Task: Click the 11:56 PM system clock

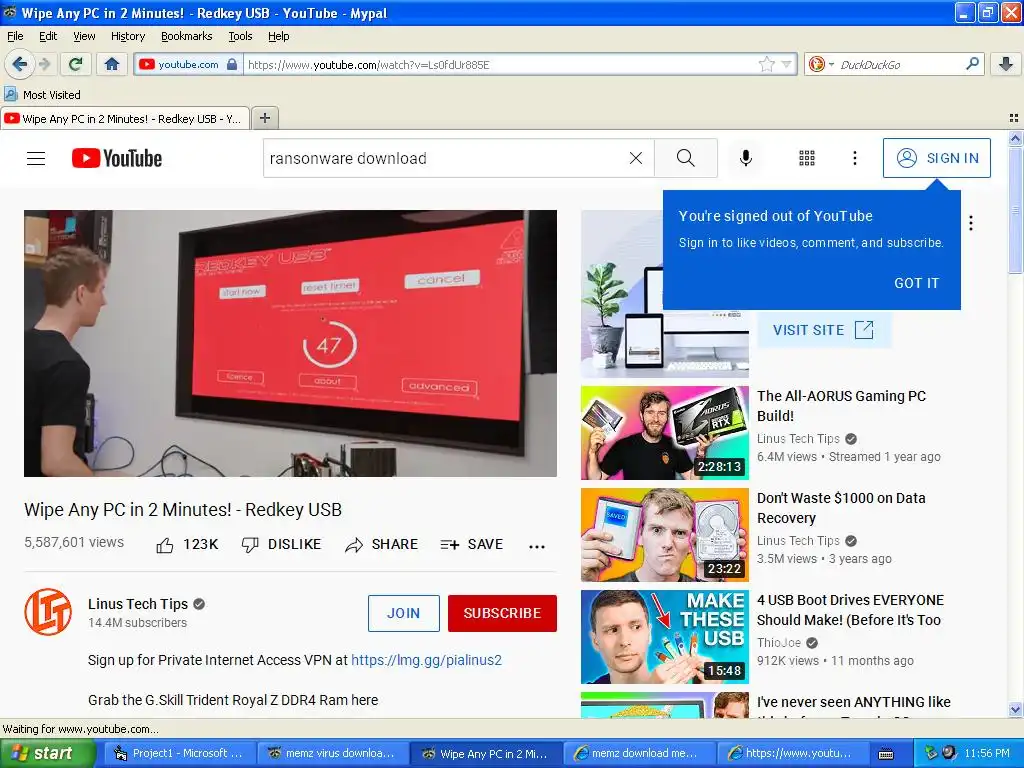Action: (987, 754)
